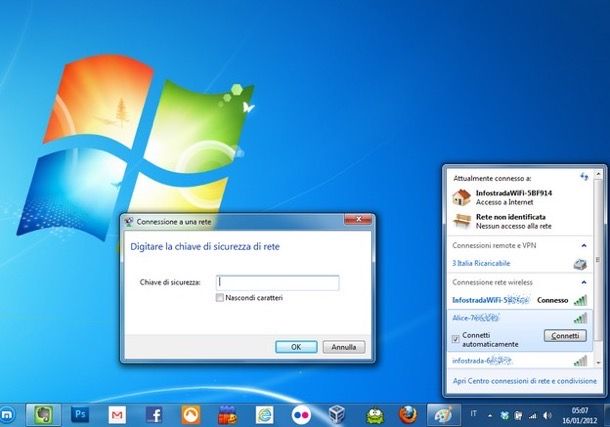
Task: Collapse the Connessione rete wireless section
Action: 584,282
